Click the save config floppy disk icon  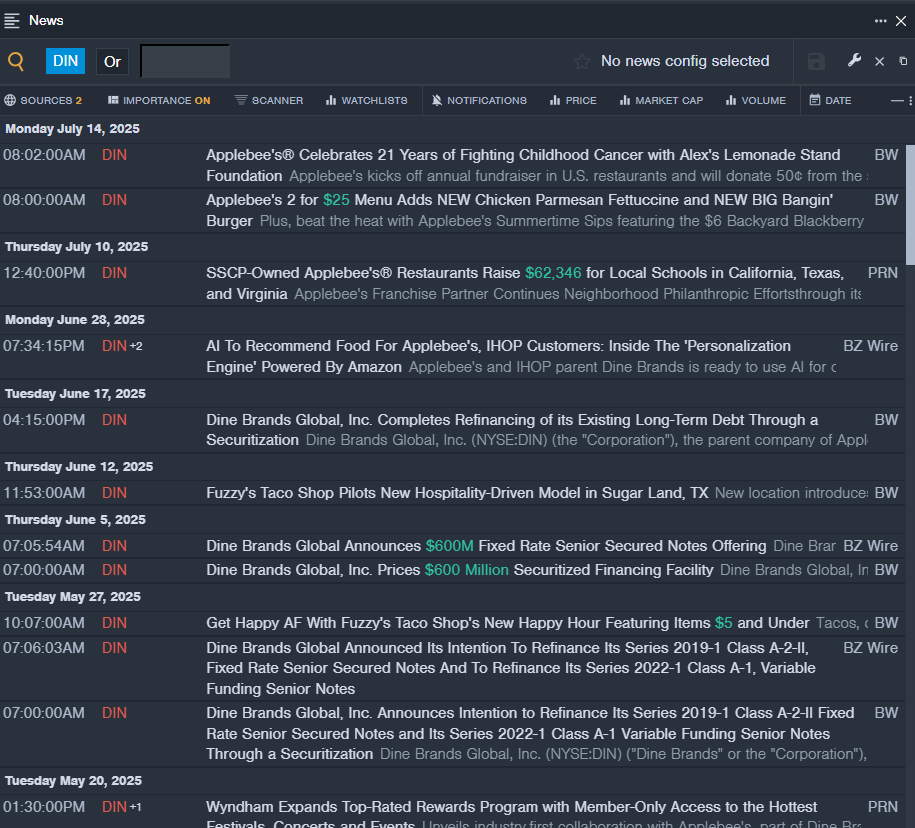click(x=816, y=61)
